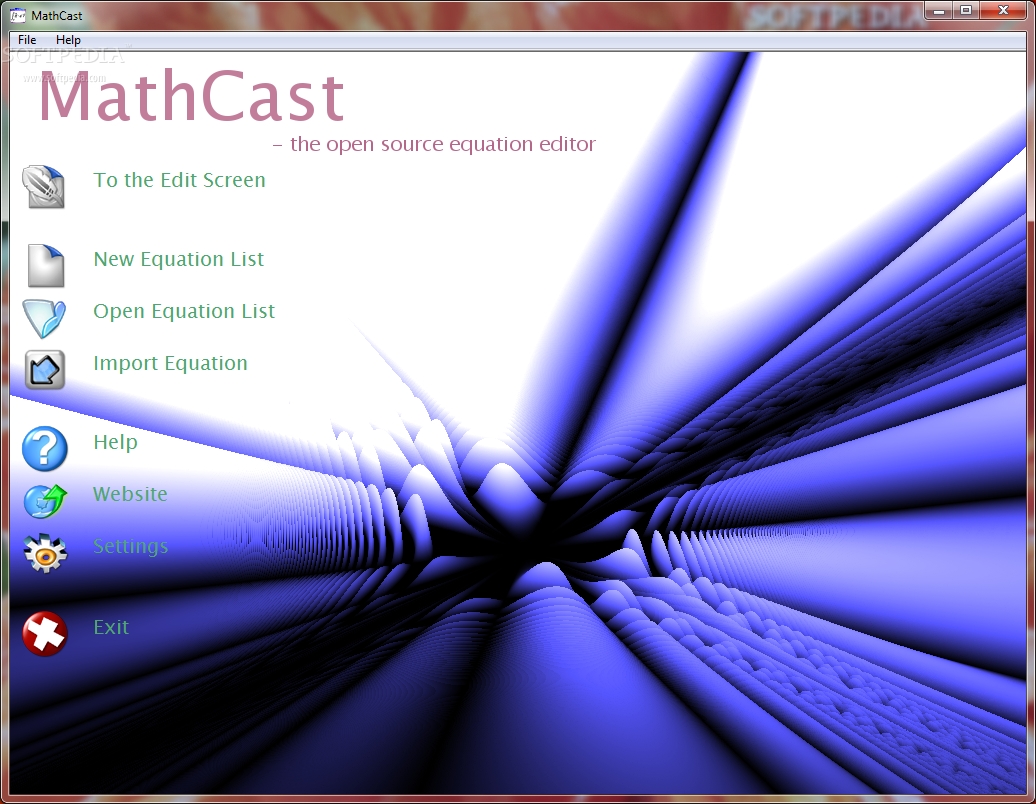Click the New Equation List page icon
The width and height of the screenshot is (1036, 804).
click(46, 266)
